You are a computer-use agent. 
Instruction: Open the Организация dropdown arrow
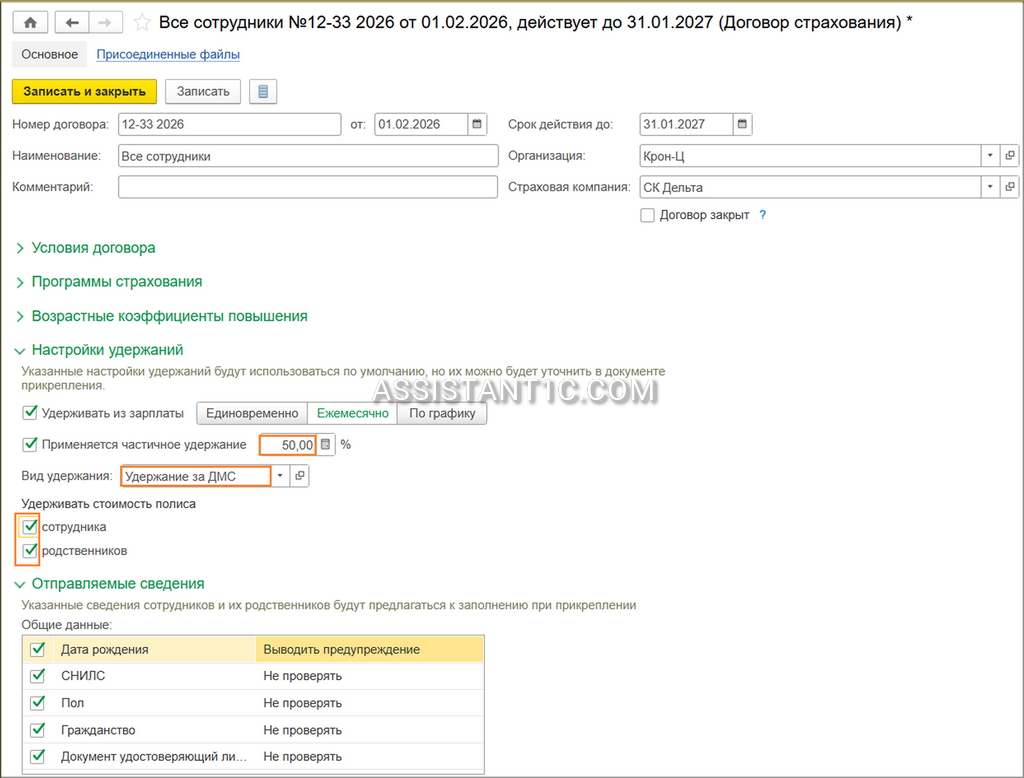(990, 155)
